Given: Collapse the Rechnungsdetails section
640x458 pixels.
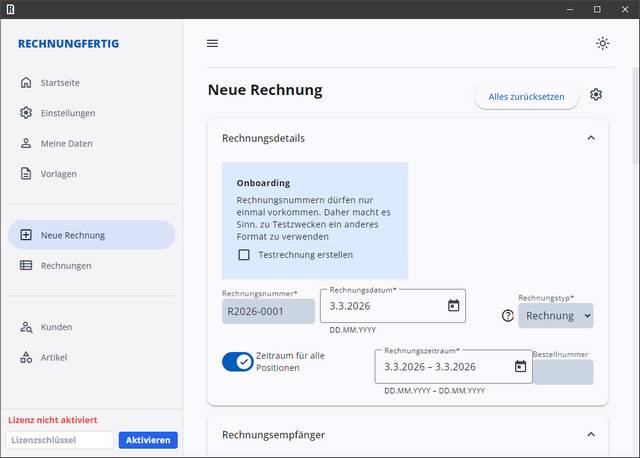Looking at the screenshot, I should 590,138.
